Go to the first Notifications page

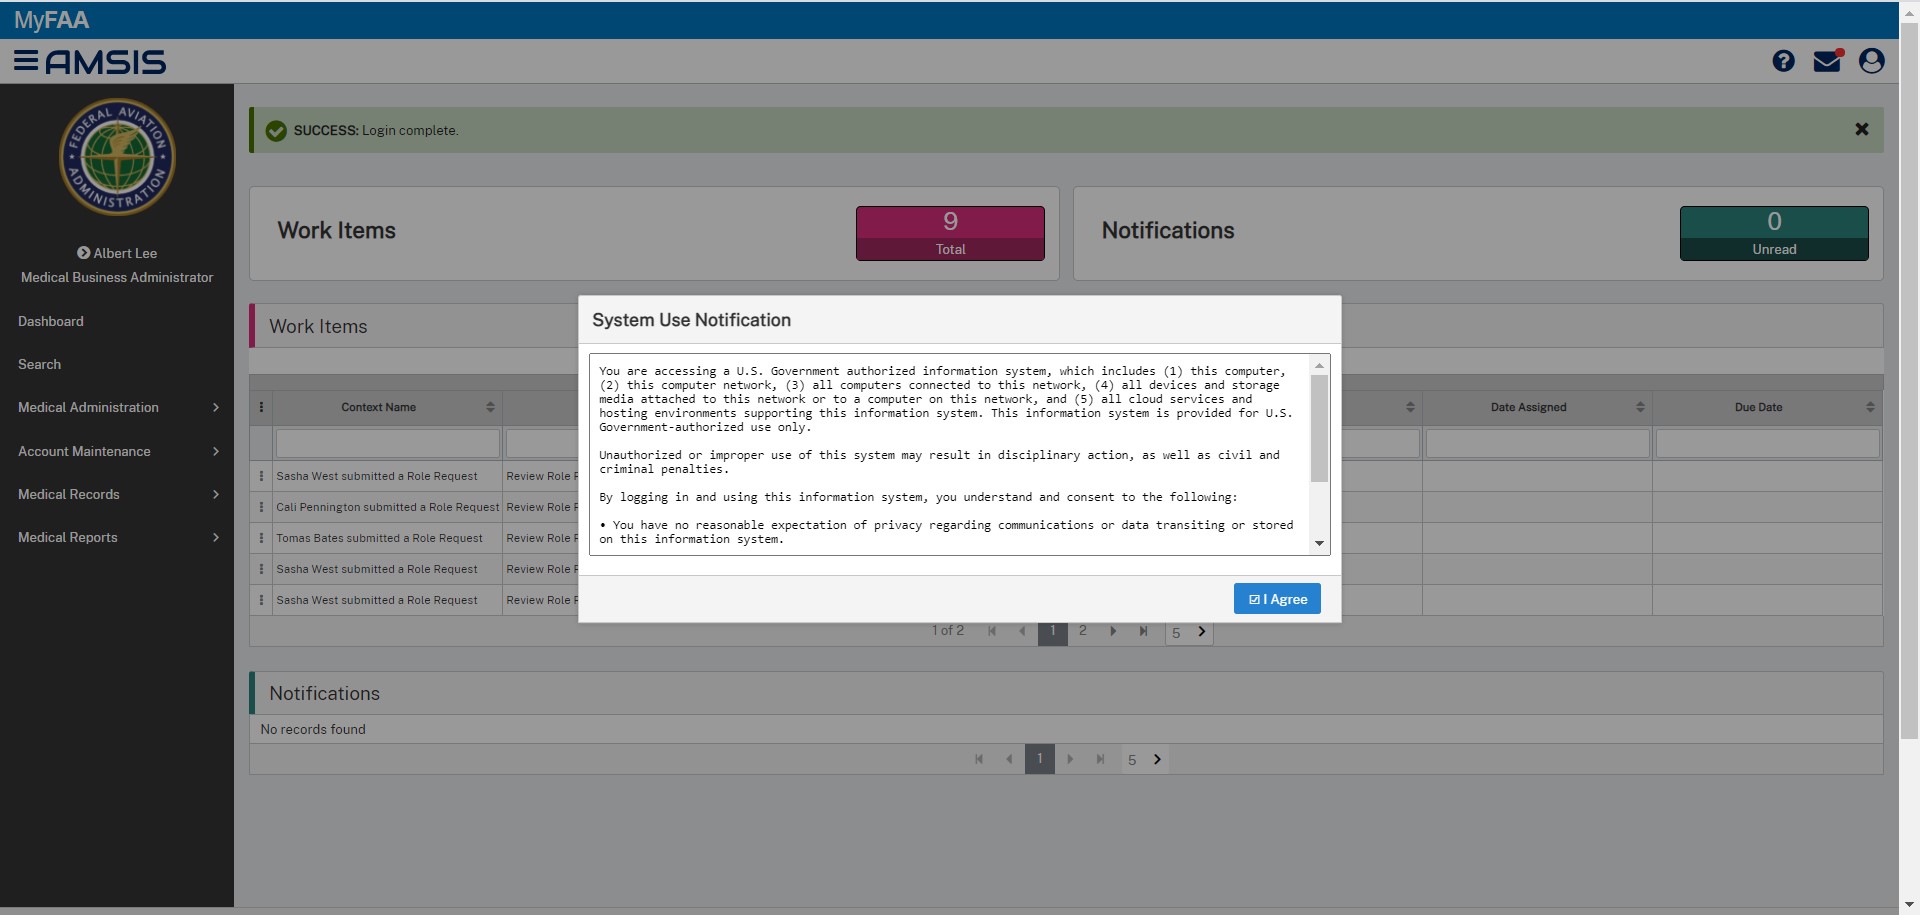979,759
